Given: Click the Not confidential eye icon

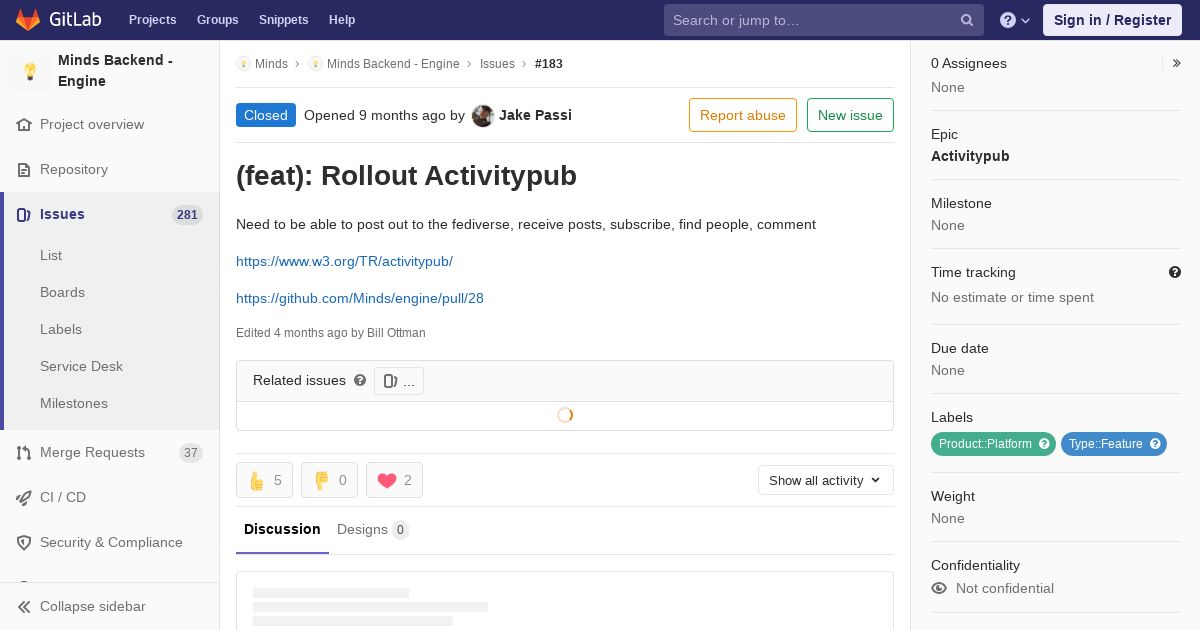Looking at the screenshot, I should [x=939, y=588].
